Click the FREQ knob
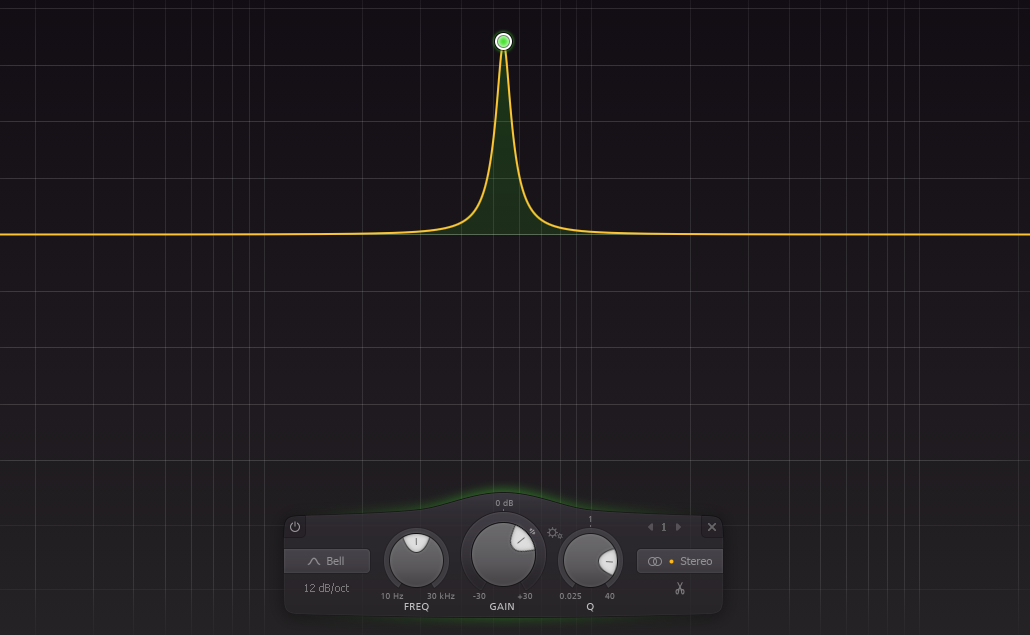 416,560
